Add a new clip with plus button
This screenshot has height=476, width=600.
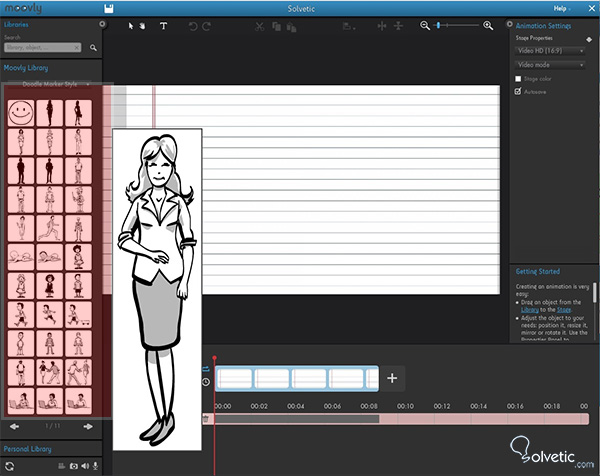(x=392, y=378)
